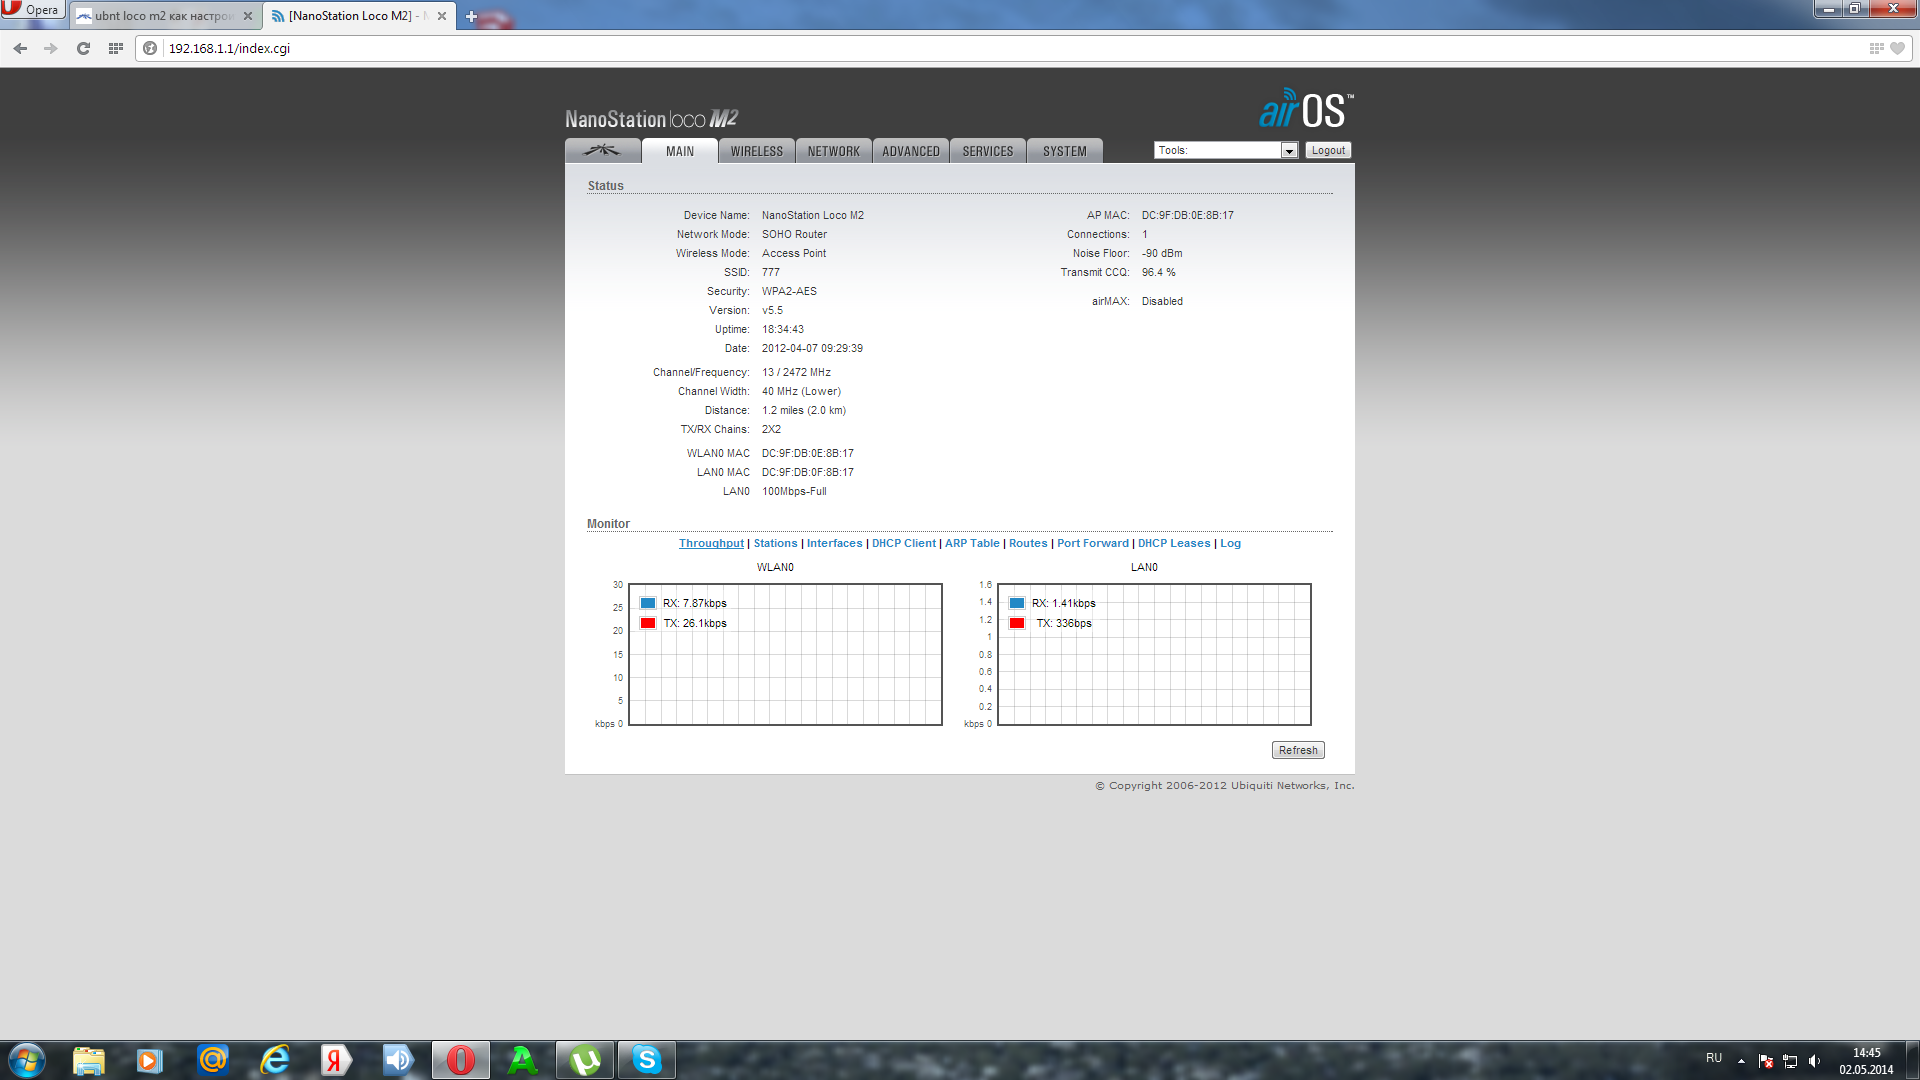The image size is (1920, 1080).
Task: Switch to the NETWORK tab
Action: [x=834, y=151]
